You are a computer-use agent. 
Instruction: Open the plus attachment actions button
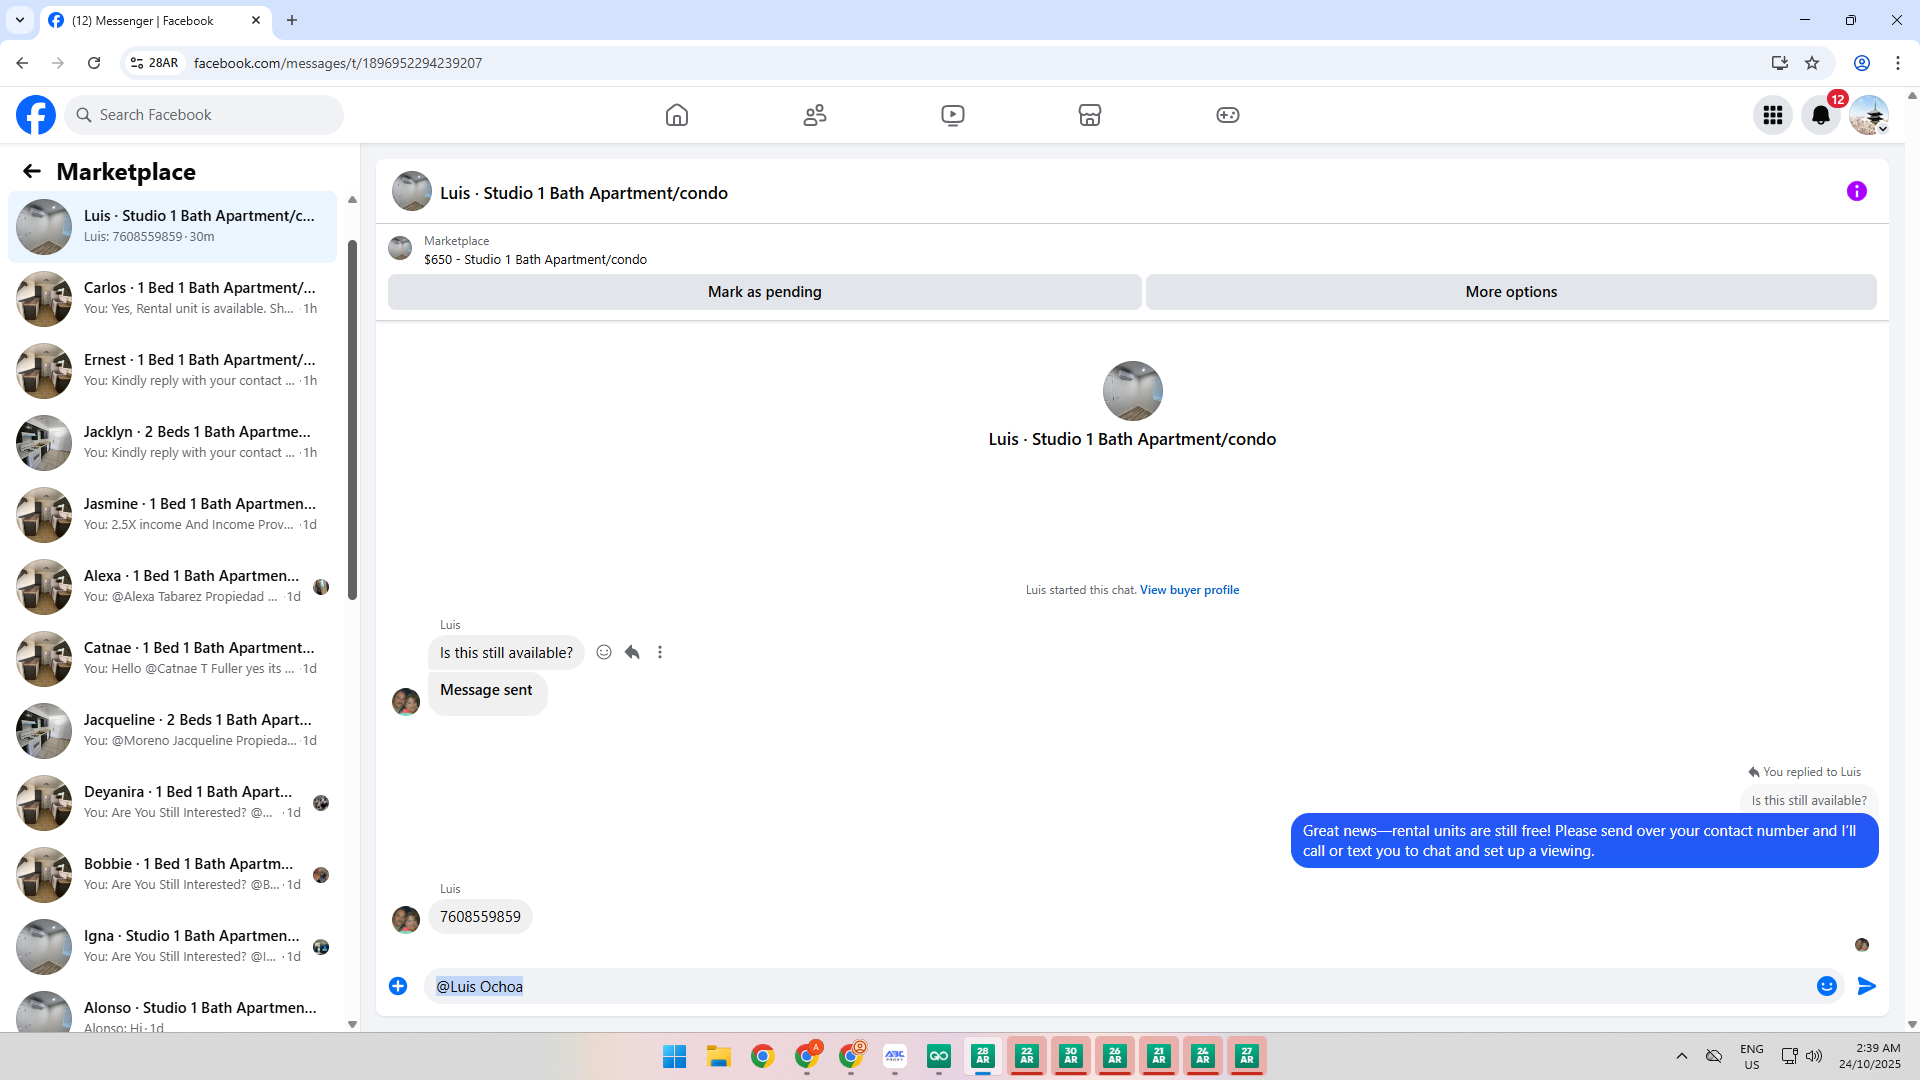pyautogui.click(x=398, y=986)
